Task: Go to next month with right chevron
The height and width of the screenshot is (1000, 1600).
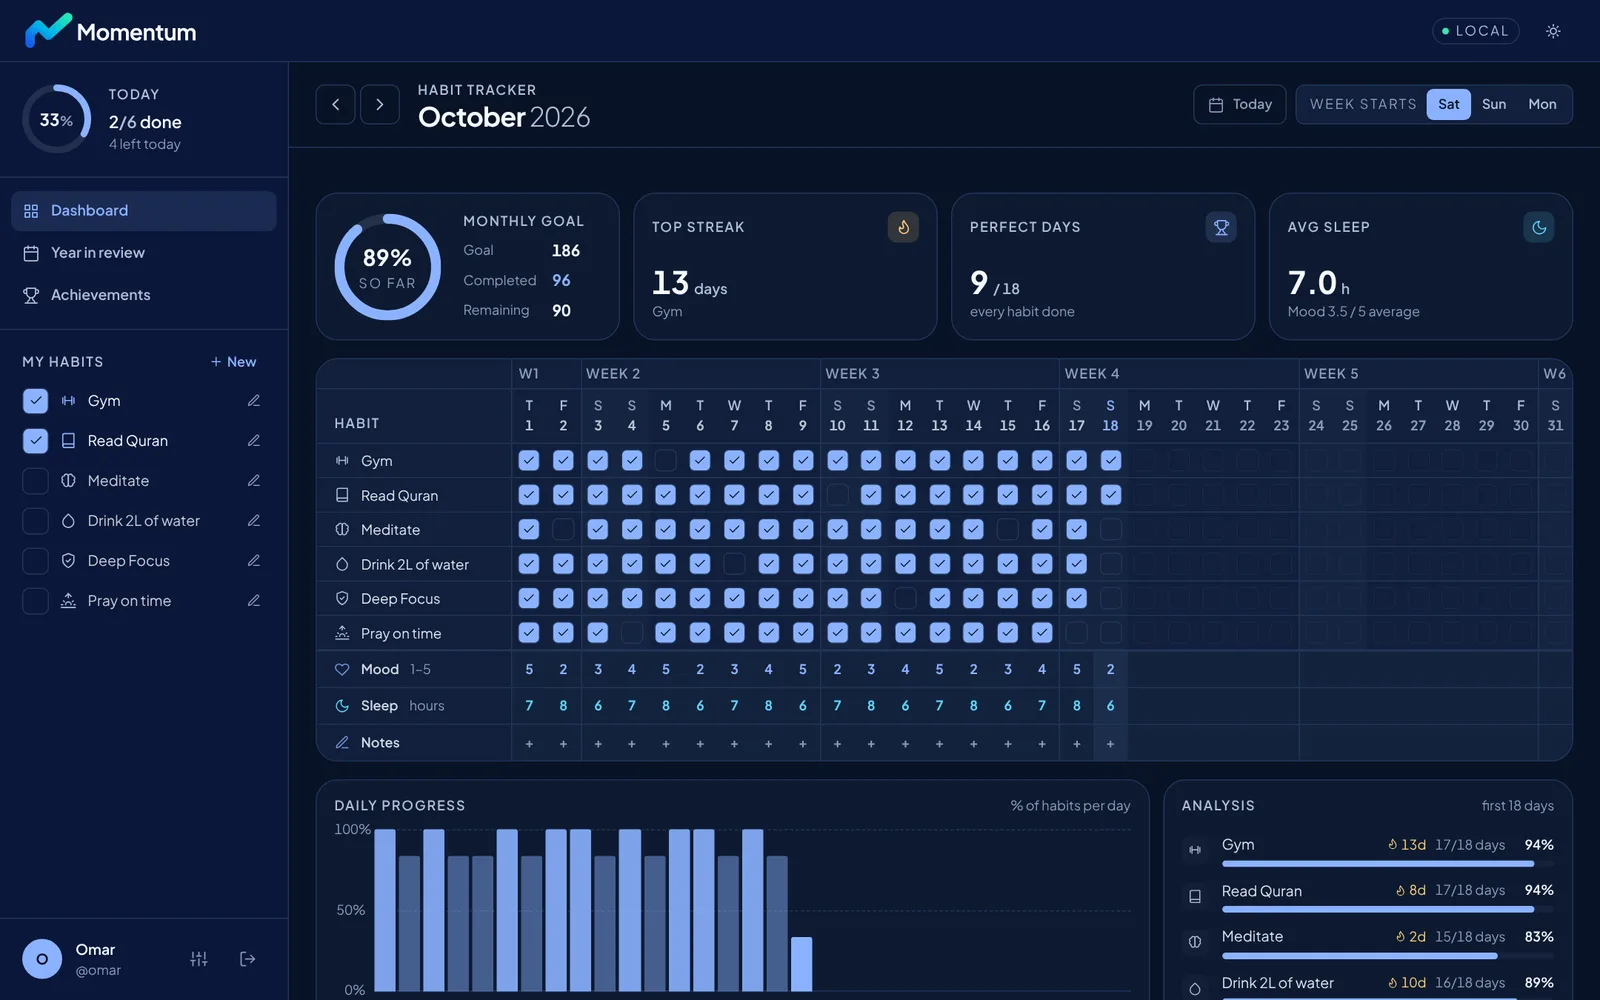Action: pyautogui.click(x=380, y=104)
